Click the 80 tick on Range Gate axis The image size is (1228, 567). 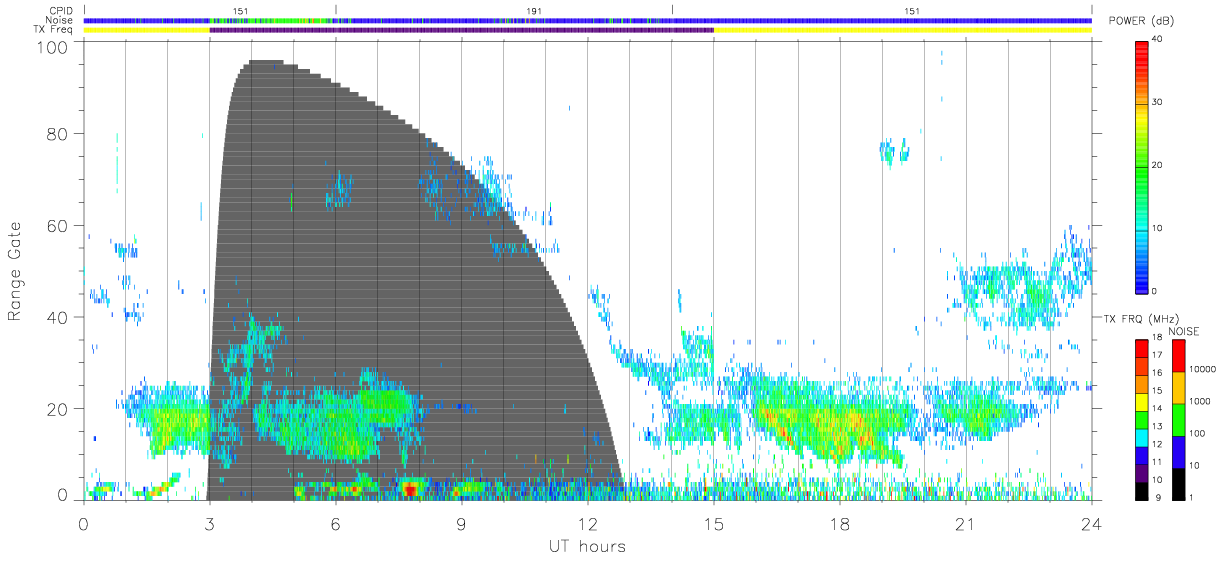59,134
